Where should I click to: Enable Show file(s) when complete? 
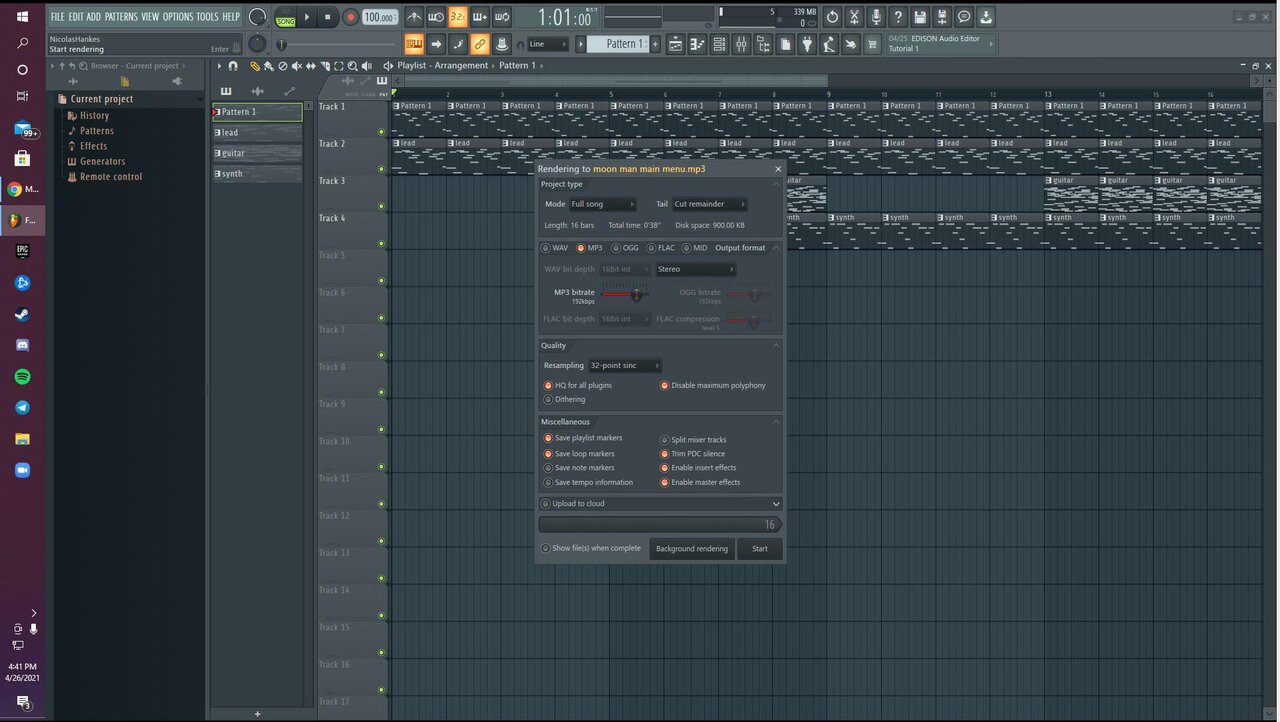591,548
